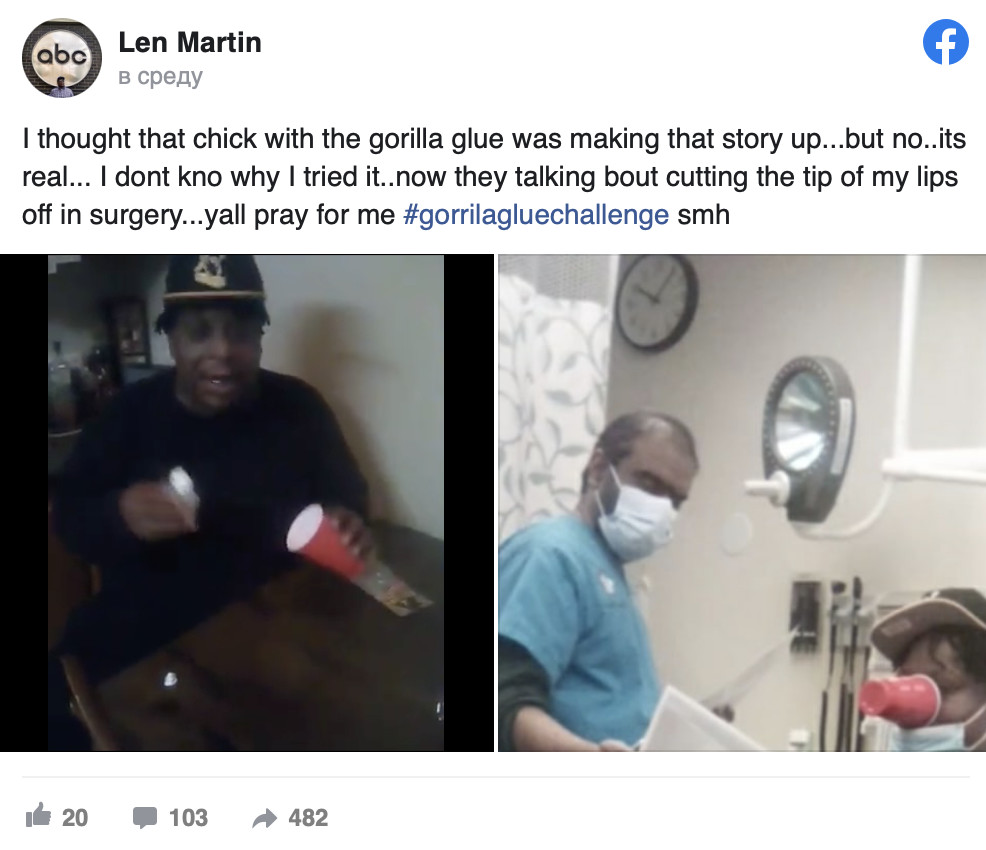Screen dimensions: 986x850
Task: Open right photo of the hospital room
Action: click(x=742, y=503)
